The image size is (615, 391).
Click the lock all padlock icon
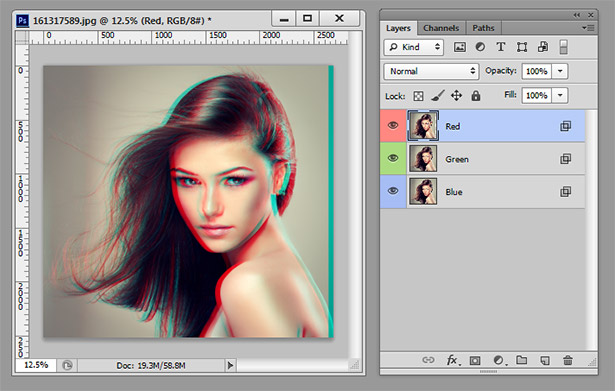[476, 95]
